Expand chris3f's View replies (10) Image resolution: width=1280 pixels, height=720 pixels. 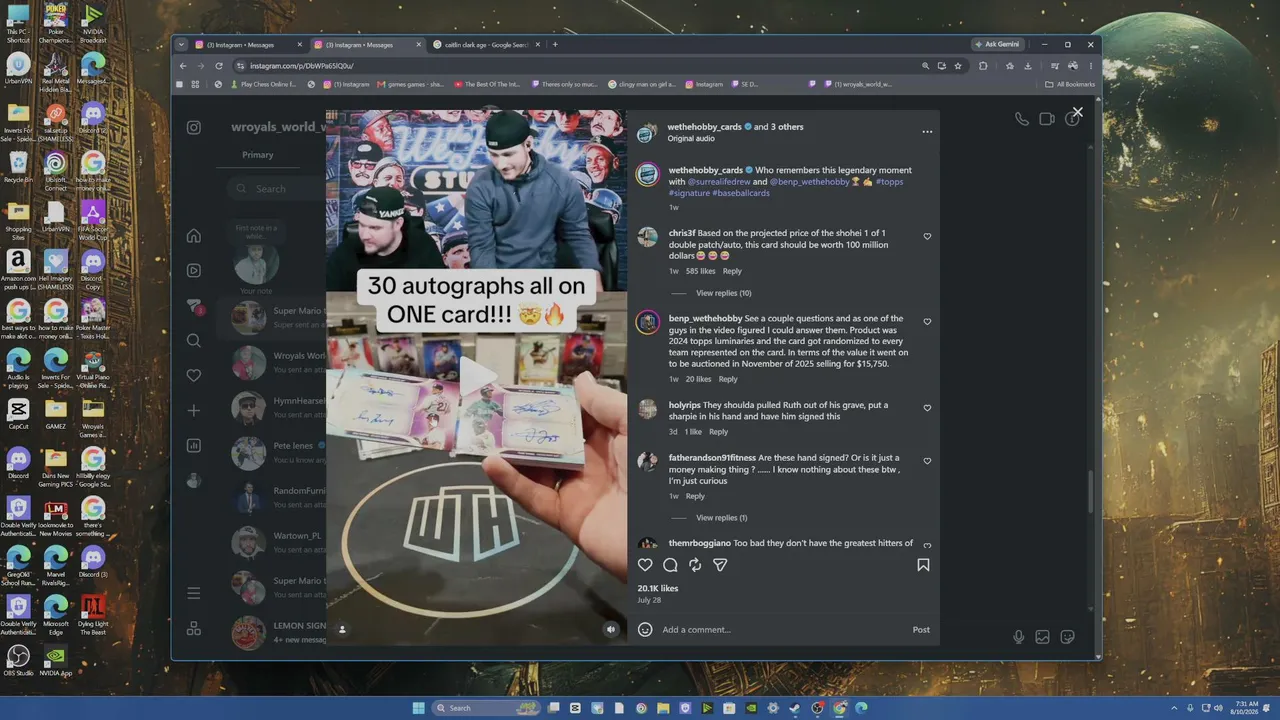tap(724, 293)
